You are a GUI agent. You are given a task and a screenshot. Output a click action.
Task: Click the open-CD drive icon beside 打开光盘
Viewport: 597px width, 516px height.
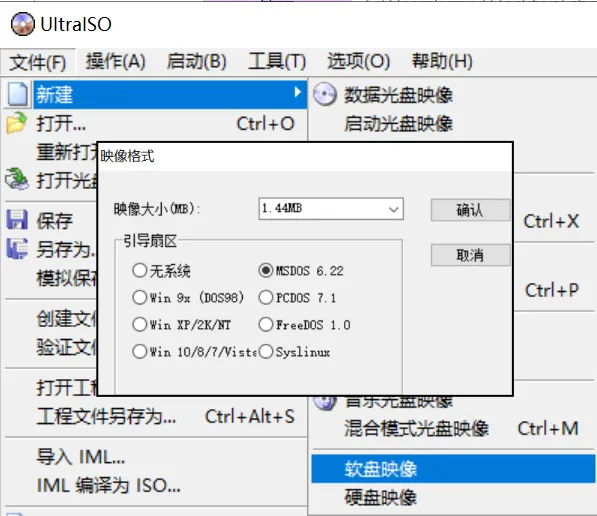coord(17,179)
